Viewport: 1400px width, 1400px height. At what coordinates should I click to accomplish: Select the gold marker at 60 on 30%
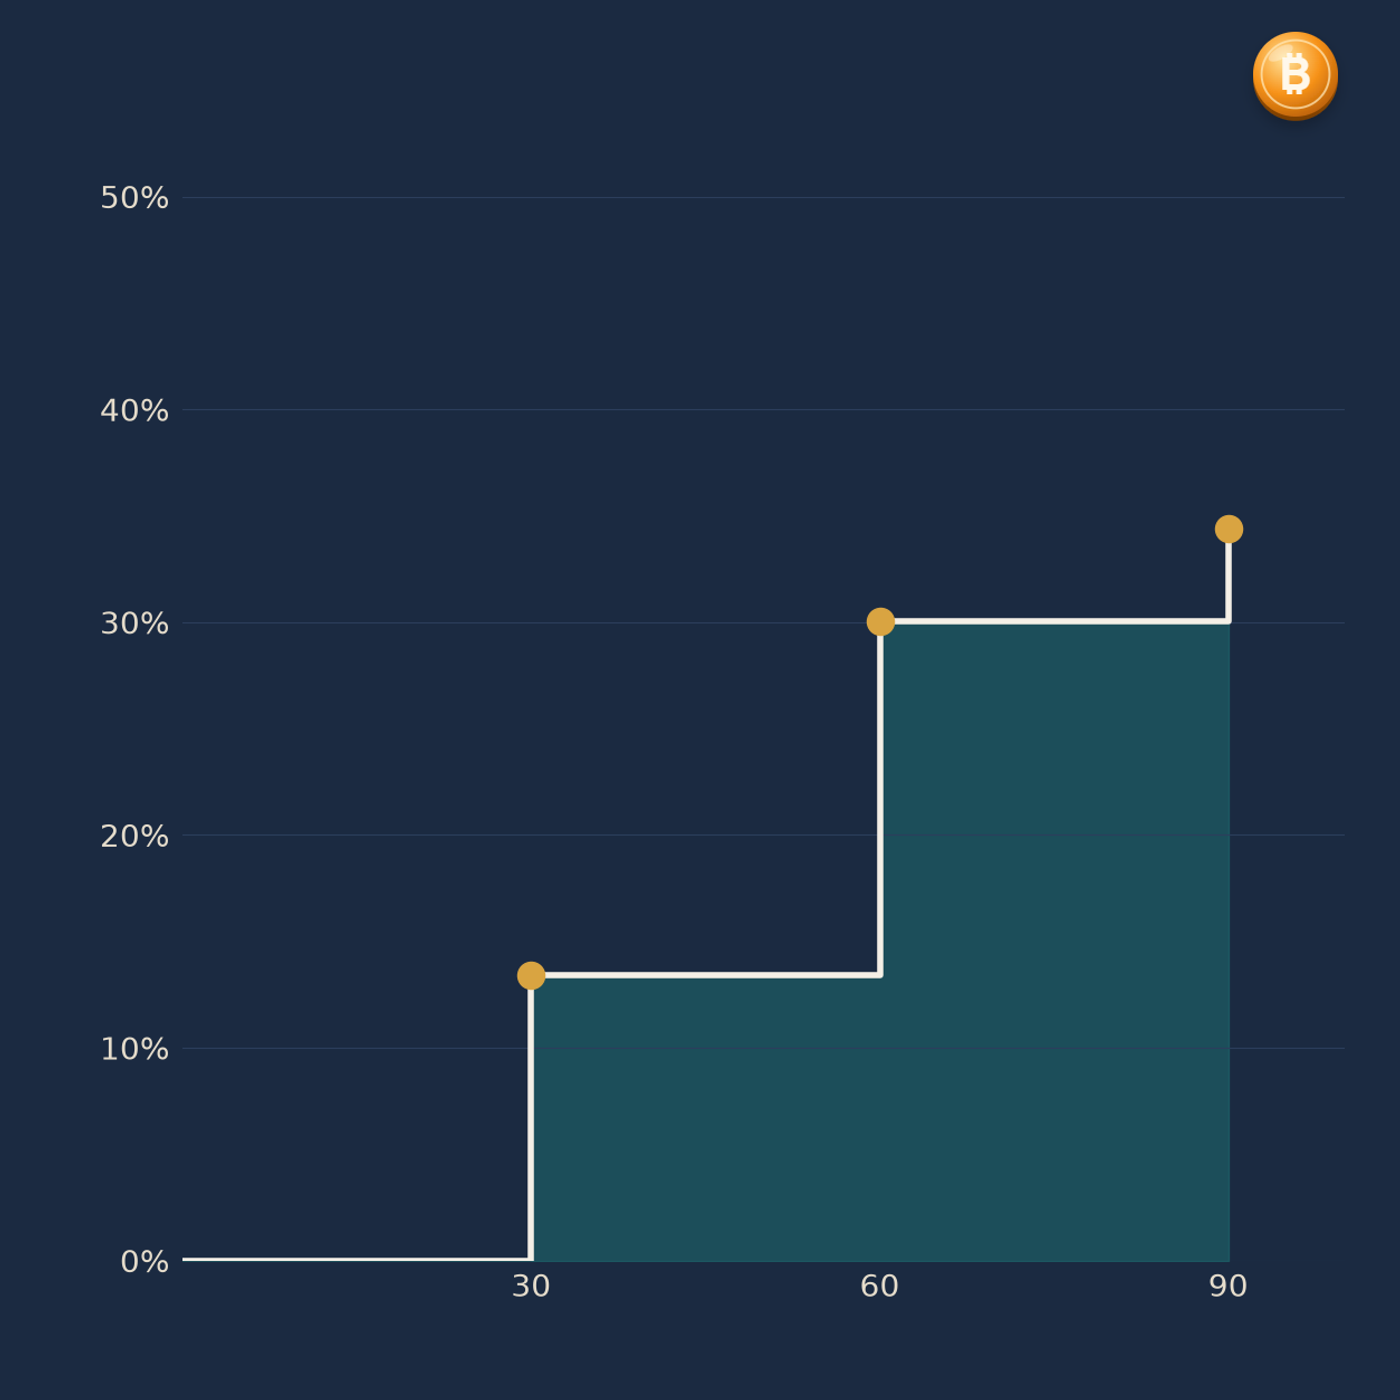[x=880, y=622]
